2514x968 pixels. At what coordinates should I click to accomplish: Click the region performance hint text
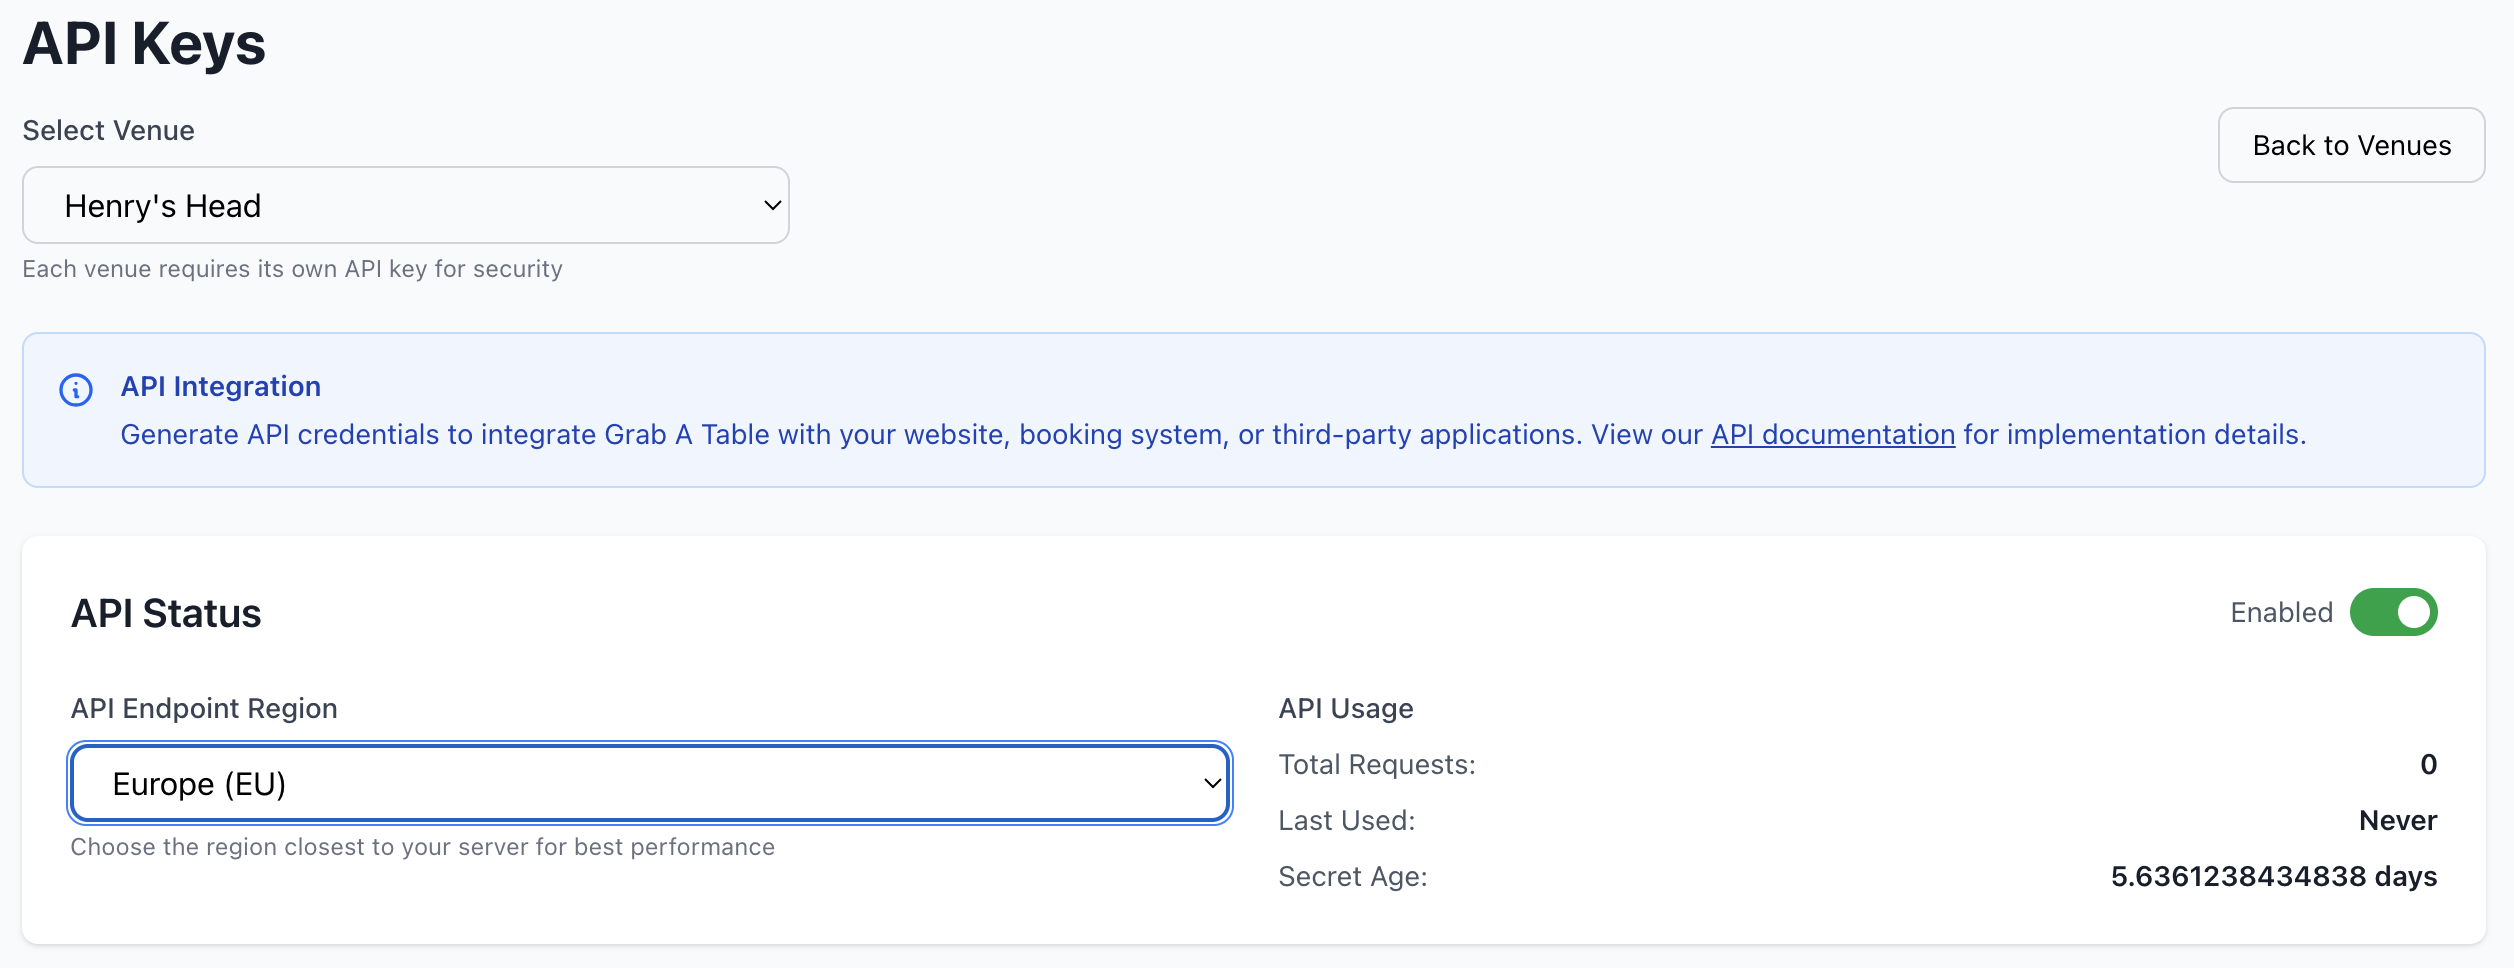[422, 847]
